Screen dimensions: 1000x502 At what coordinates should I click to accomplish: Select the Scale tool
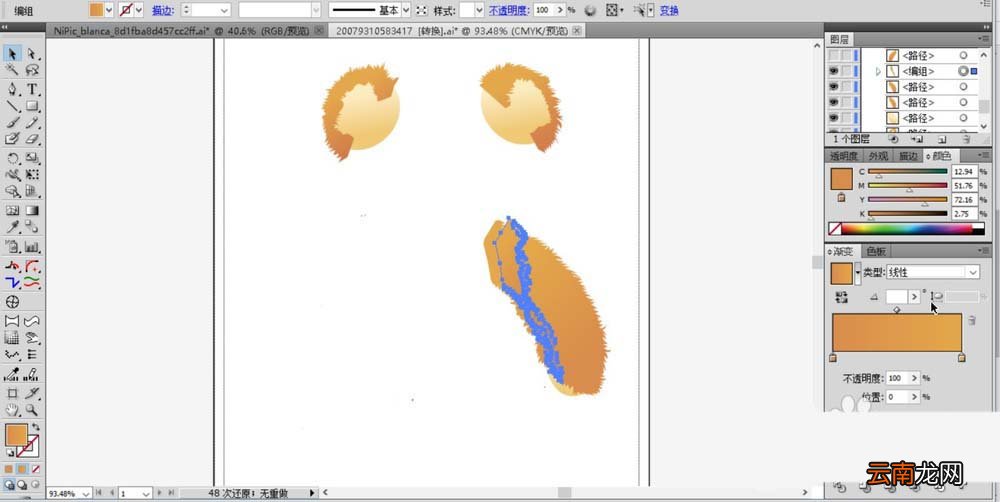pyautogui.click(x=32, y=158)
